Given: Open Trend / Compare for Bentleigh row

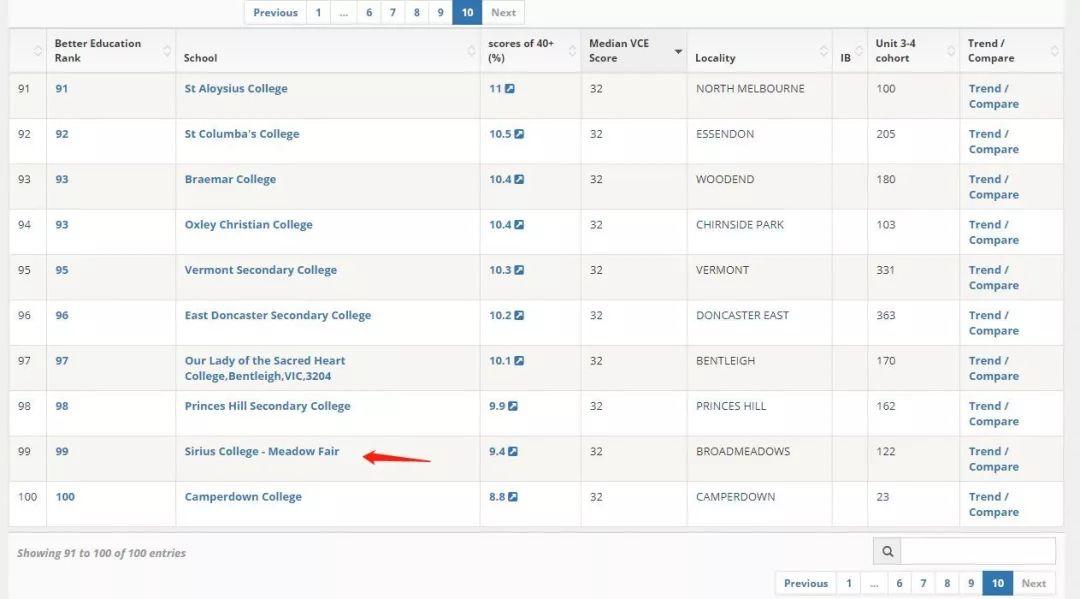Looking at the screenshot, I should [993, 369].
